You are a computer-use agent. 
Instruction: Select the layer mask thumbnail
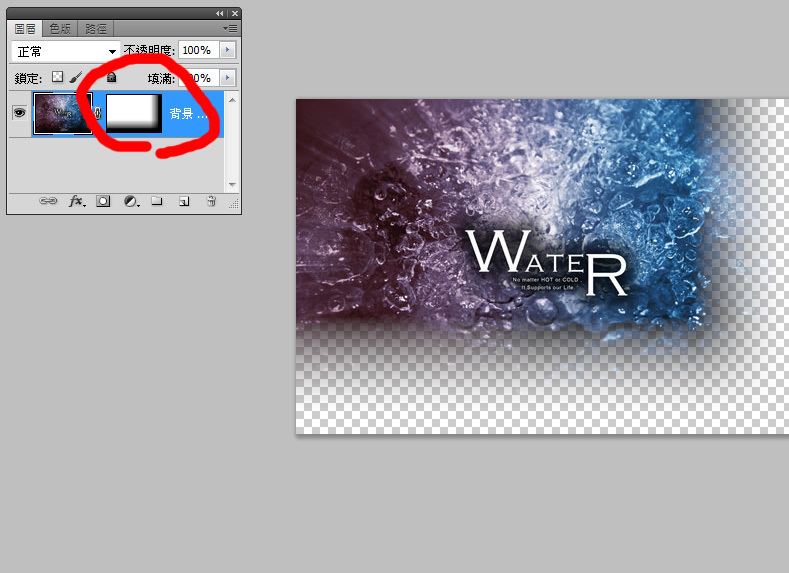click(134, 114)
